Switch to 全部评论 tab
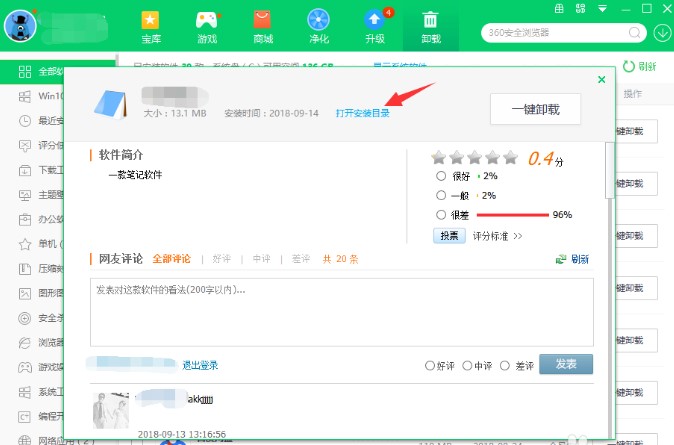Viewport: 674px width, 445px height. click(x=172, y=259)
